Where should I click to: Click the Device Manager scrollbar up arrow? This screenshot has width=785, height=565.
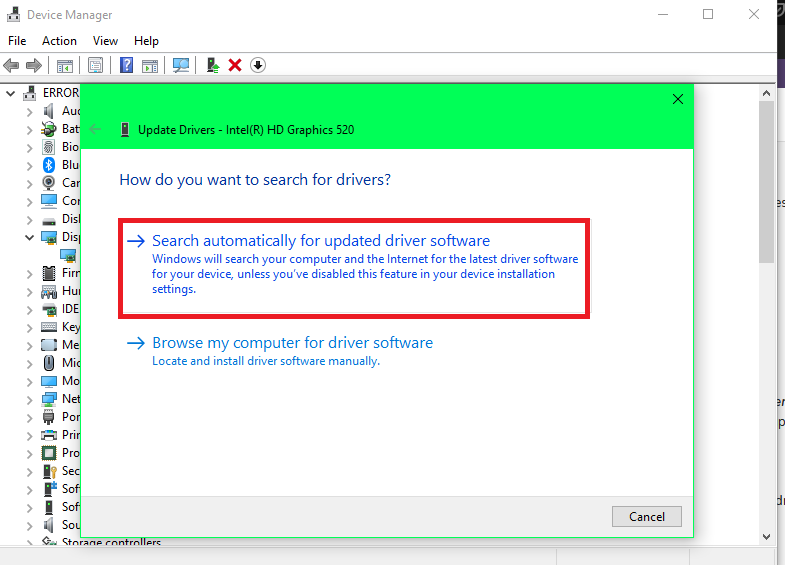[x=766, y=93]
